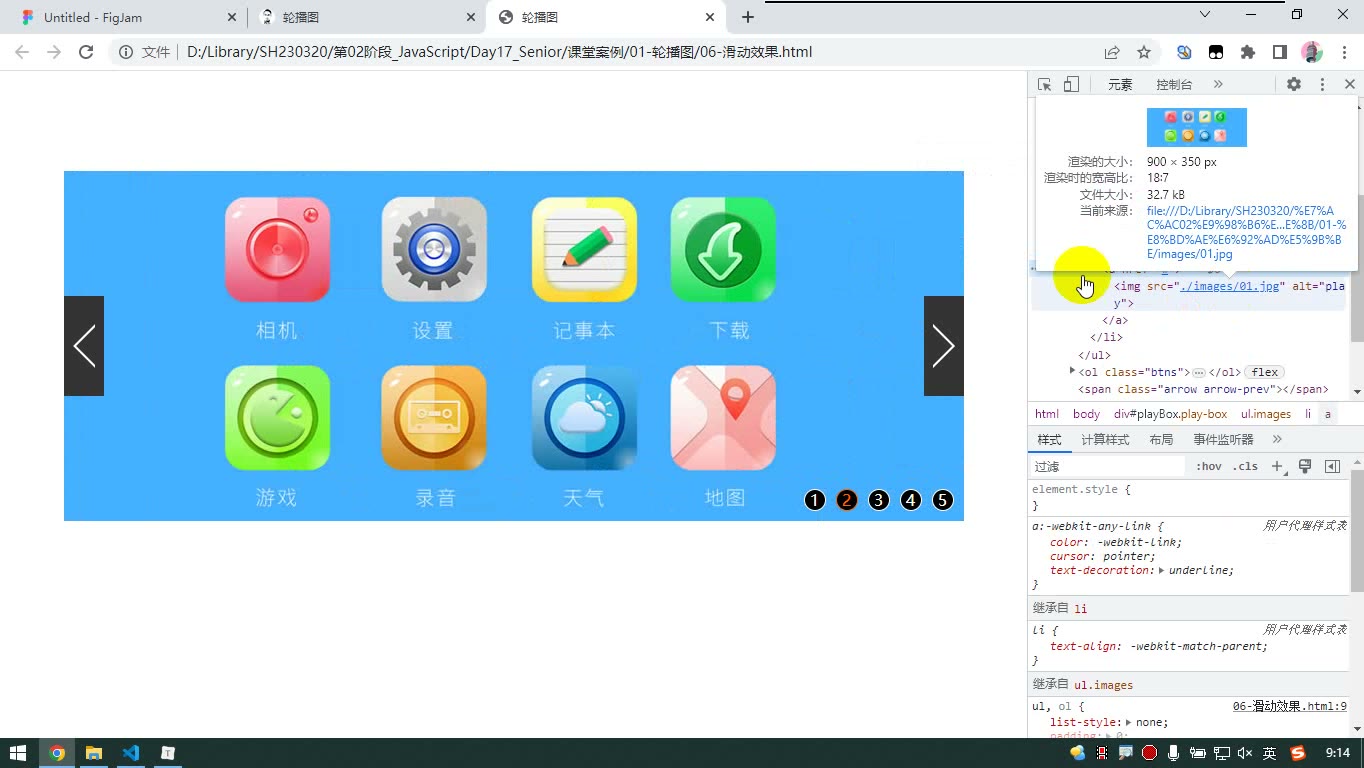Select carousel indicator dot number 3
The image size is (1364, 768).
(879, 500)
